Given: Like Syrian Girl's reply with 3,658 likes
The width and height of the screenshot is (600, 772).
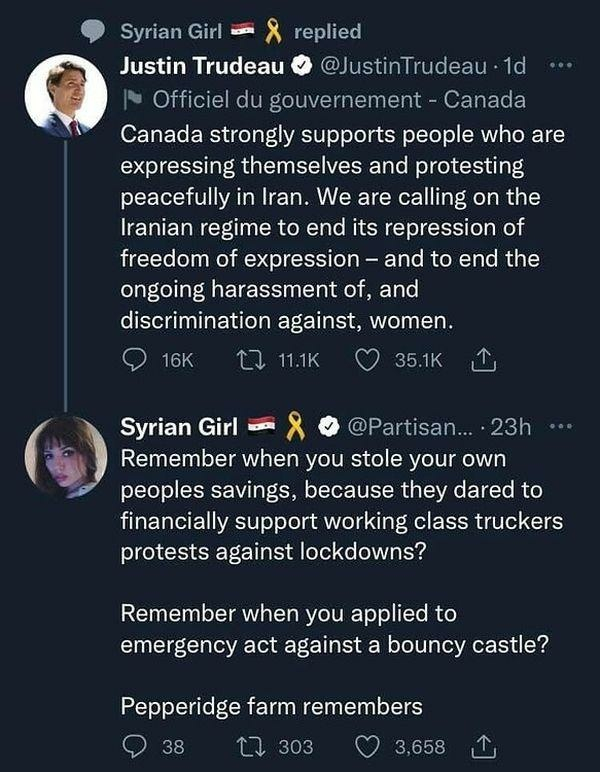Looking at the screenshot, I should (368, 746).
